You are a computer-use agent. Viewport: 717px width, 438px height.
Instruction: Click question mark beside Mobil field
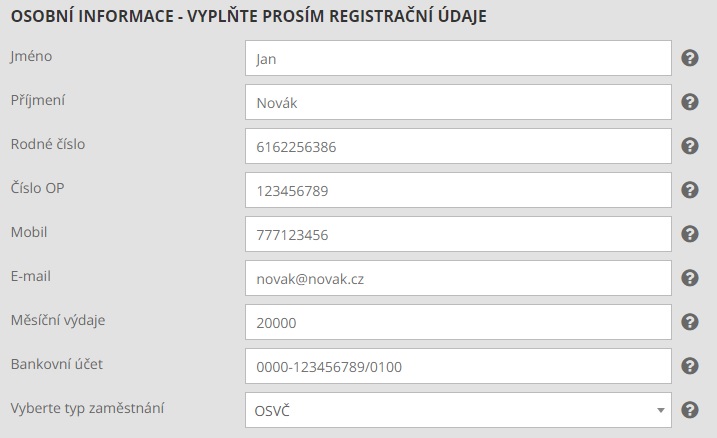[690, 234]
